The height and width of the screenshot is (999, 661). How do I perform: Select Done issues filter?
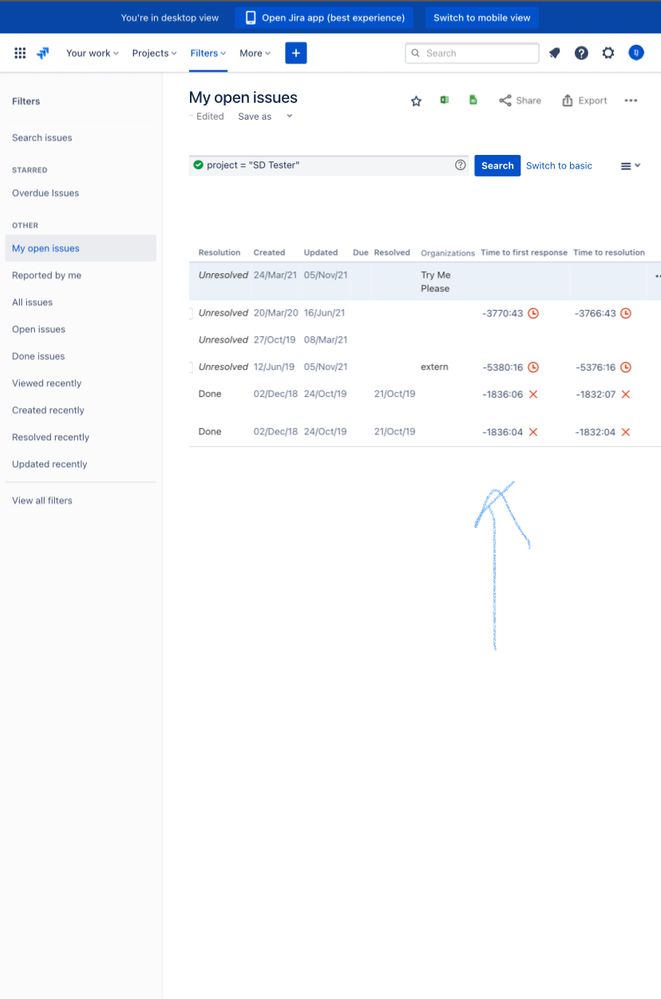tap(38, 356)
